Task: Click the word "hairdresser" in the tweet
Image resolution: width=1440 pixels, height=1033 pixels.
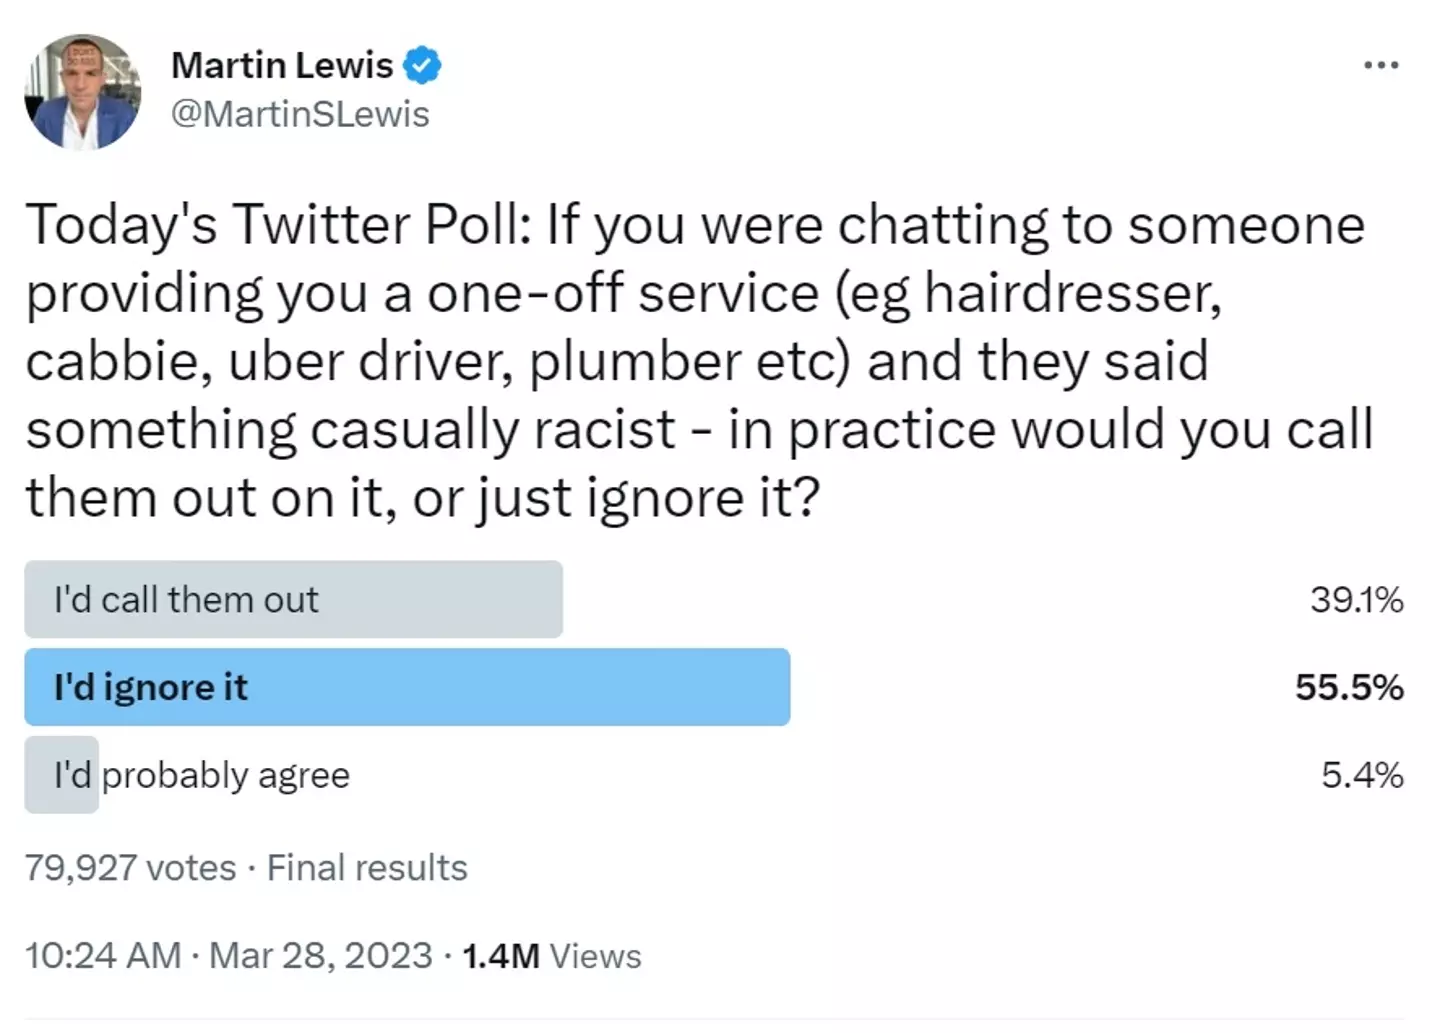Action: click(1072, 293)
